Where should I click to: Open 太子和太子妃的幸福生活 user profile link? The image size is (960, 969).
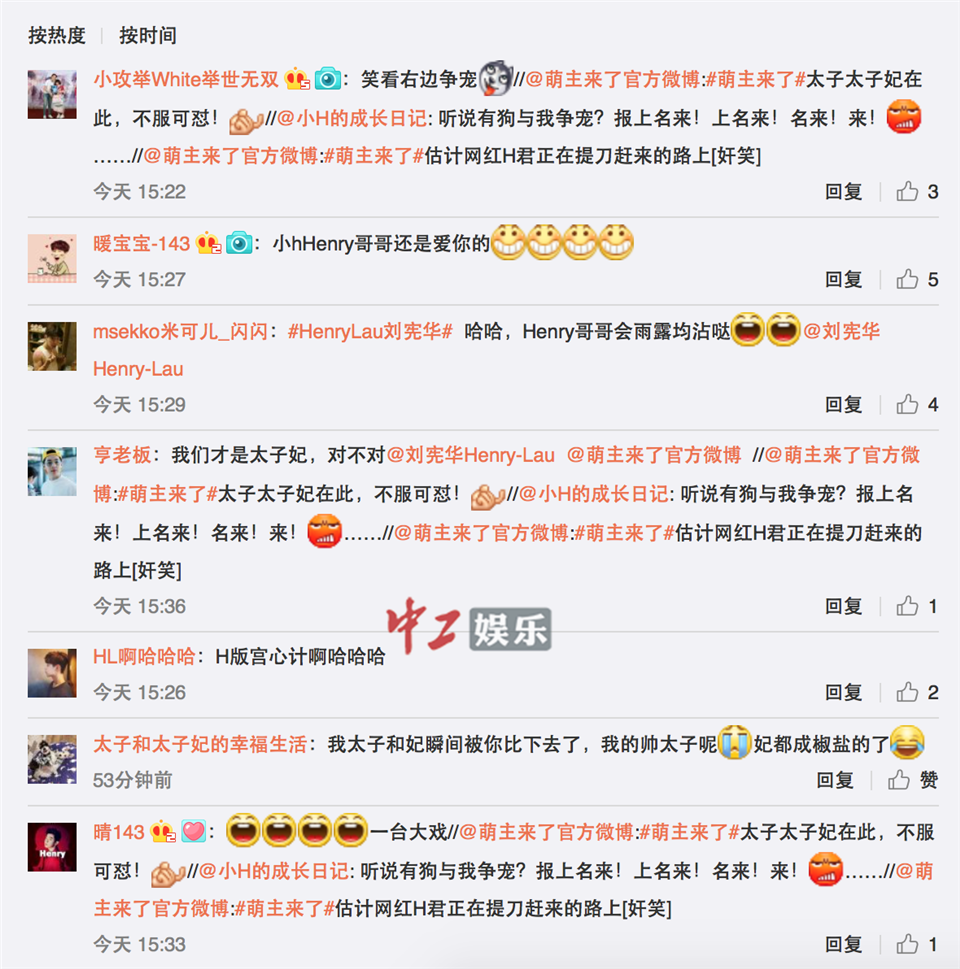(200, 744)
